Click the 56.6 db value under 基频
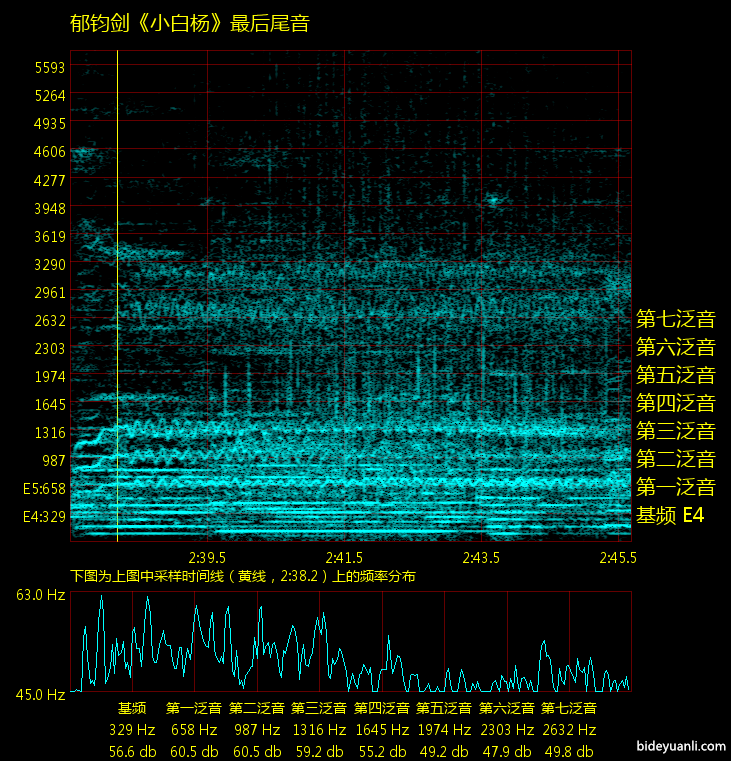The width and height of the screenshot is (731, 761). [133, 751]
